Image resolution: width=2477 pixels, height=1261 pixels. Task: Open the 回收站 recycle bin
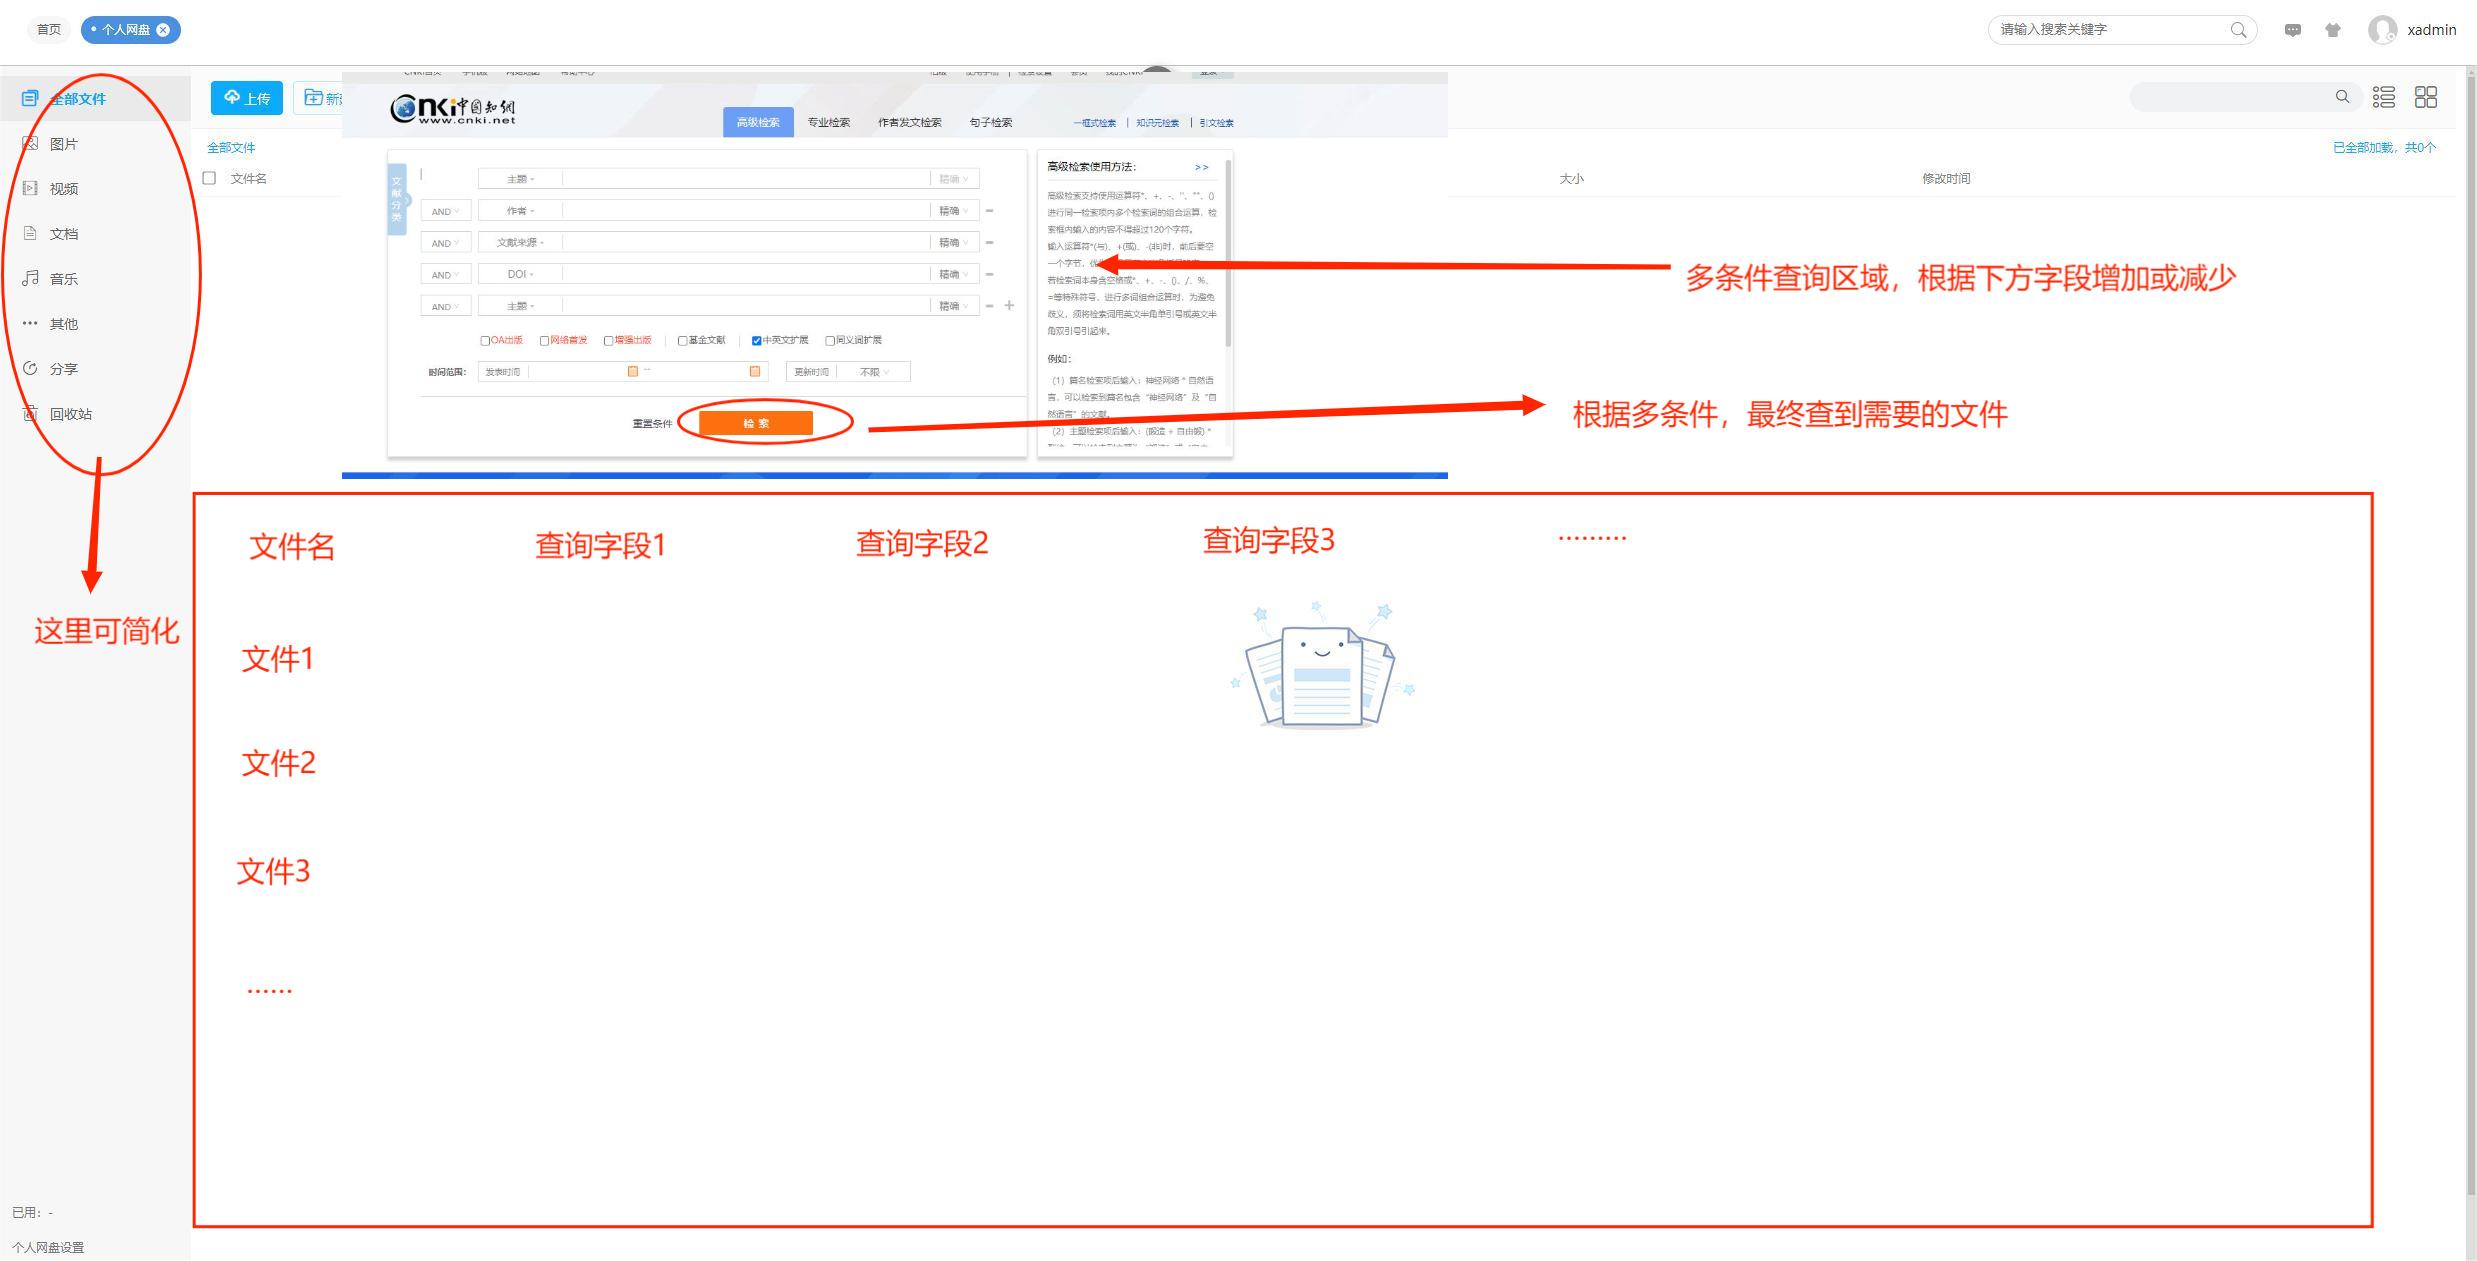pyautogui.click(x=70, y=414)
